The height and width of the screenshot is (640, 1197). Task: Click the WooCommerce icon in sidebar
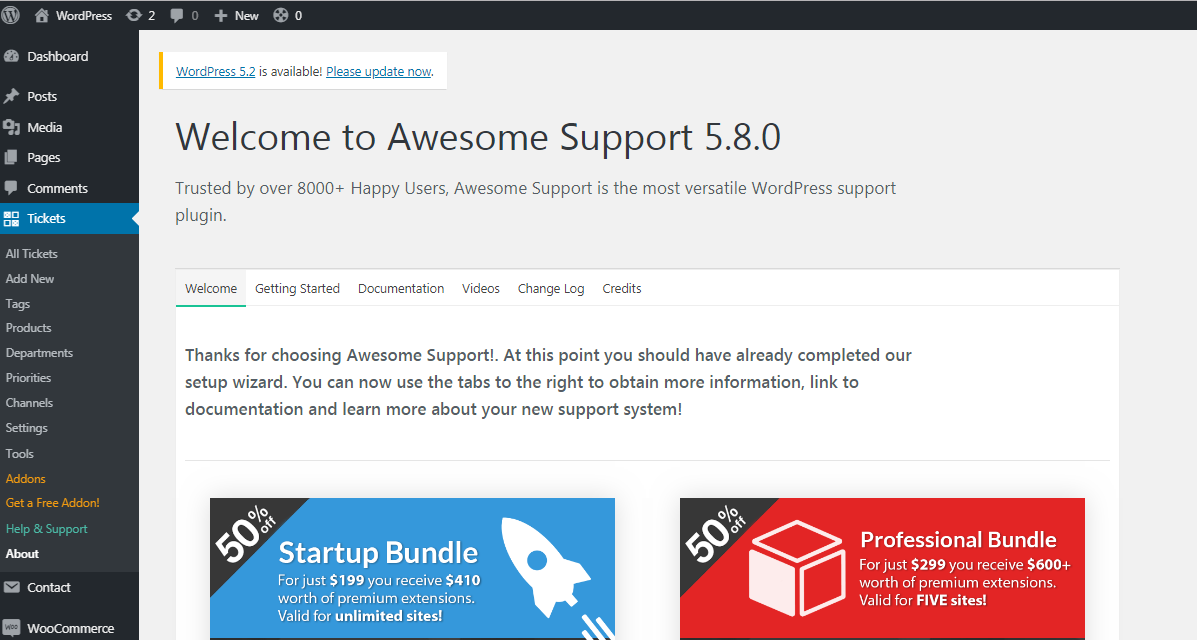pos(11,628)
